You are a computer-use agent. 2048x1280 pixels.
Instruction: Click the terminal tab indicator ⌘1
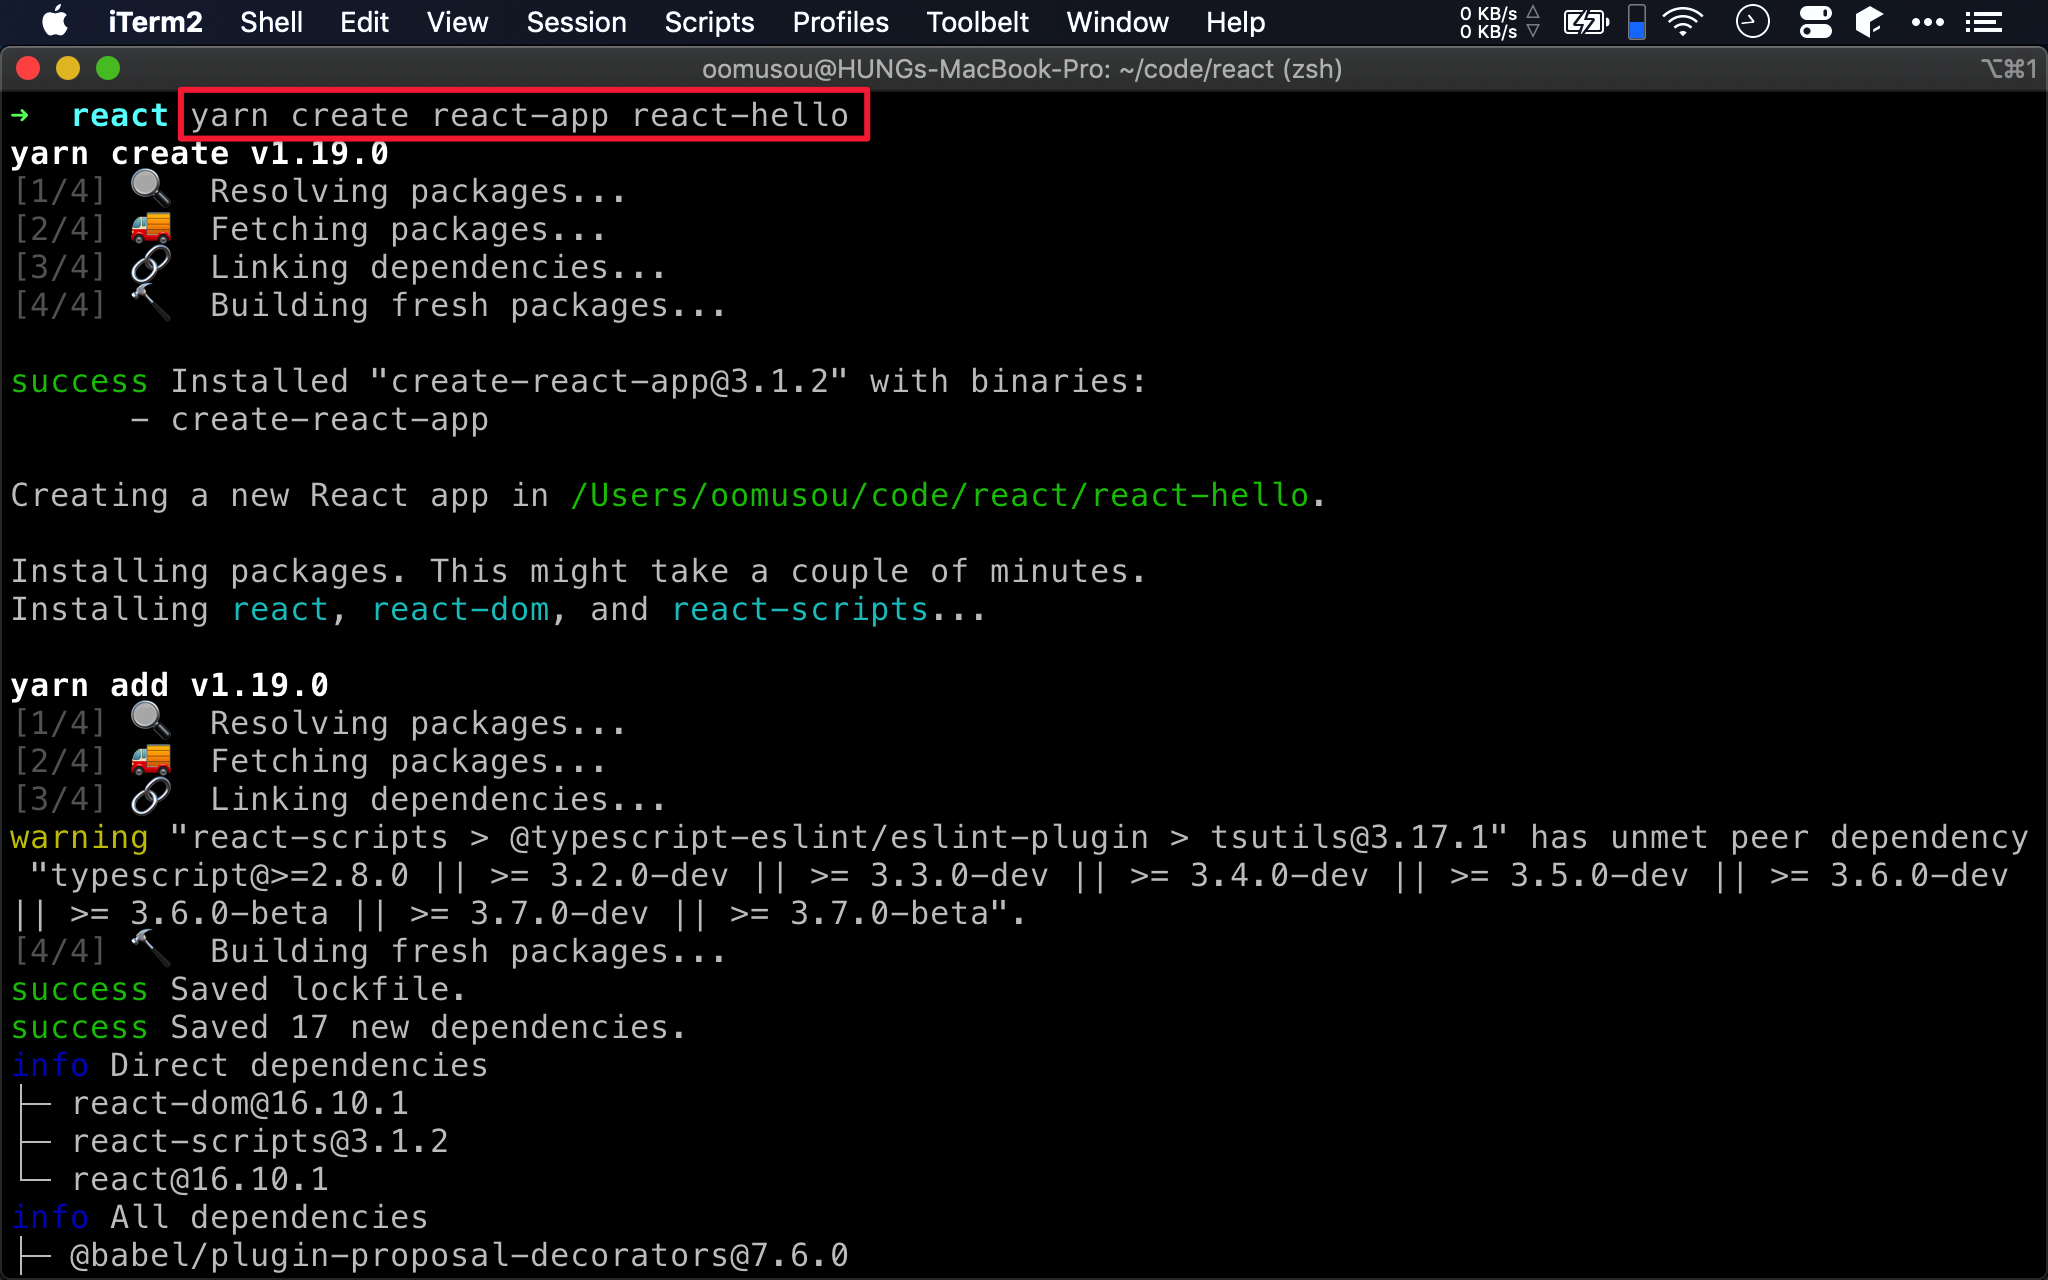pyautogui.click(x=2007, y=69)
